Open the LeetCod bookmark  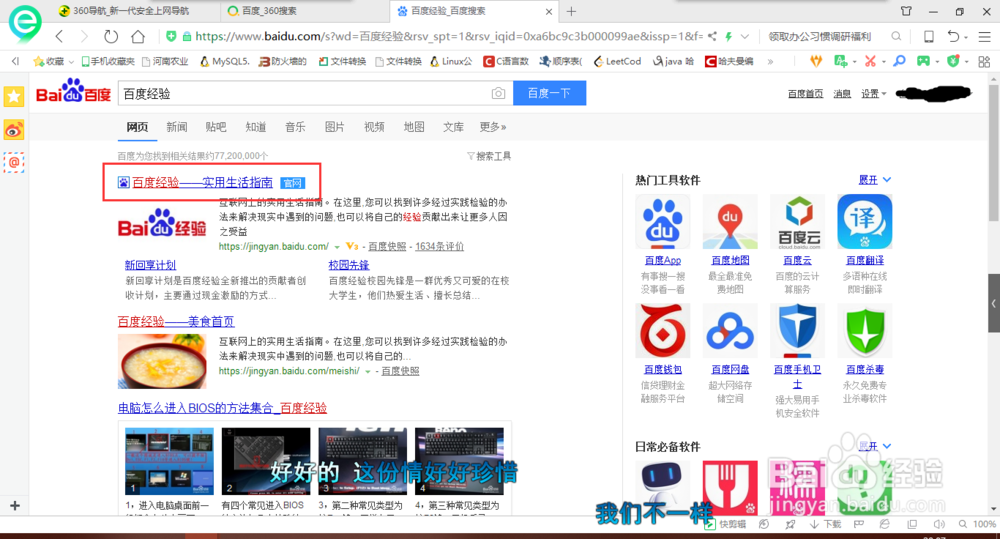(617, 61)
